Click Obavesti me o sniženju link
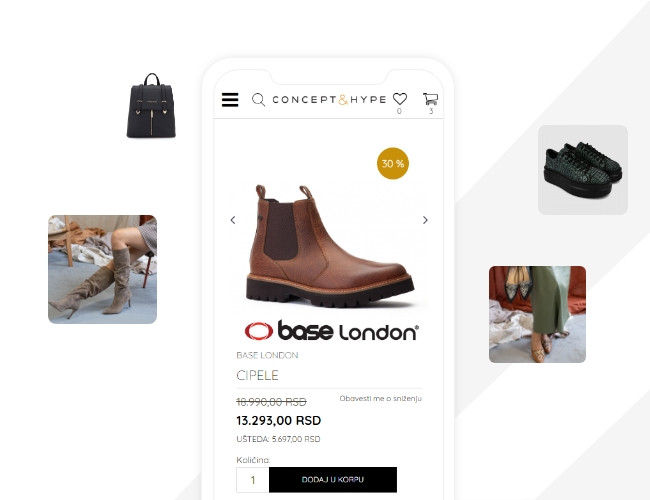This screenshot has height=500, width=650. point(380,398)
